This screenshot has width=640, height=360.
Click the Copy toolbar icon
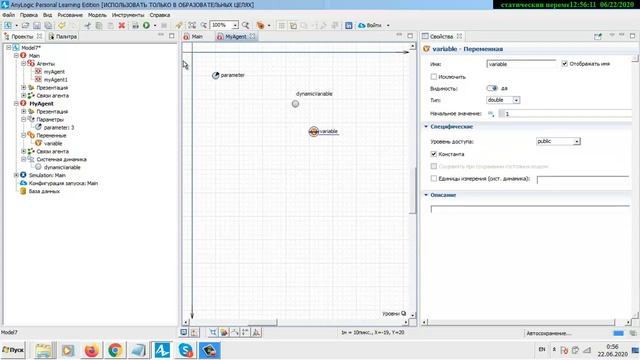(x=99, y=25)
